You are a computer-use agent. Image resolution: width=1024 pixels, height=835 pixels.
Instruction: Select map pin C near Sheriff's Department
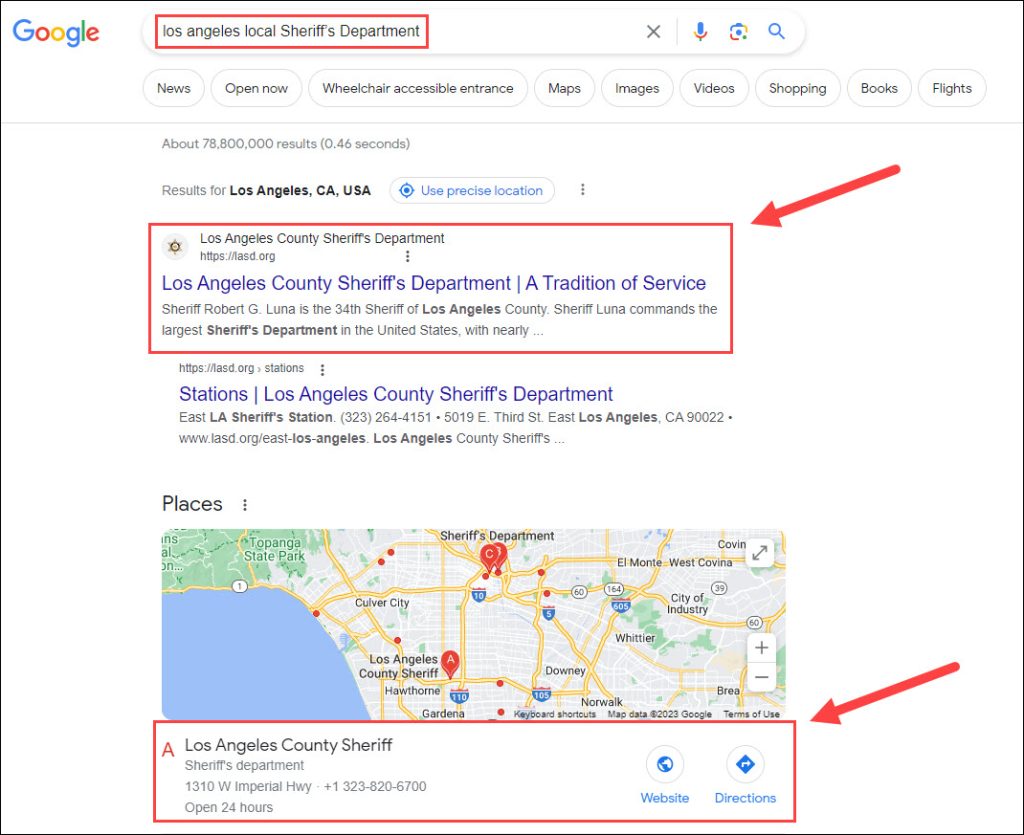(488, 558)
